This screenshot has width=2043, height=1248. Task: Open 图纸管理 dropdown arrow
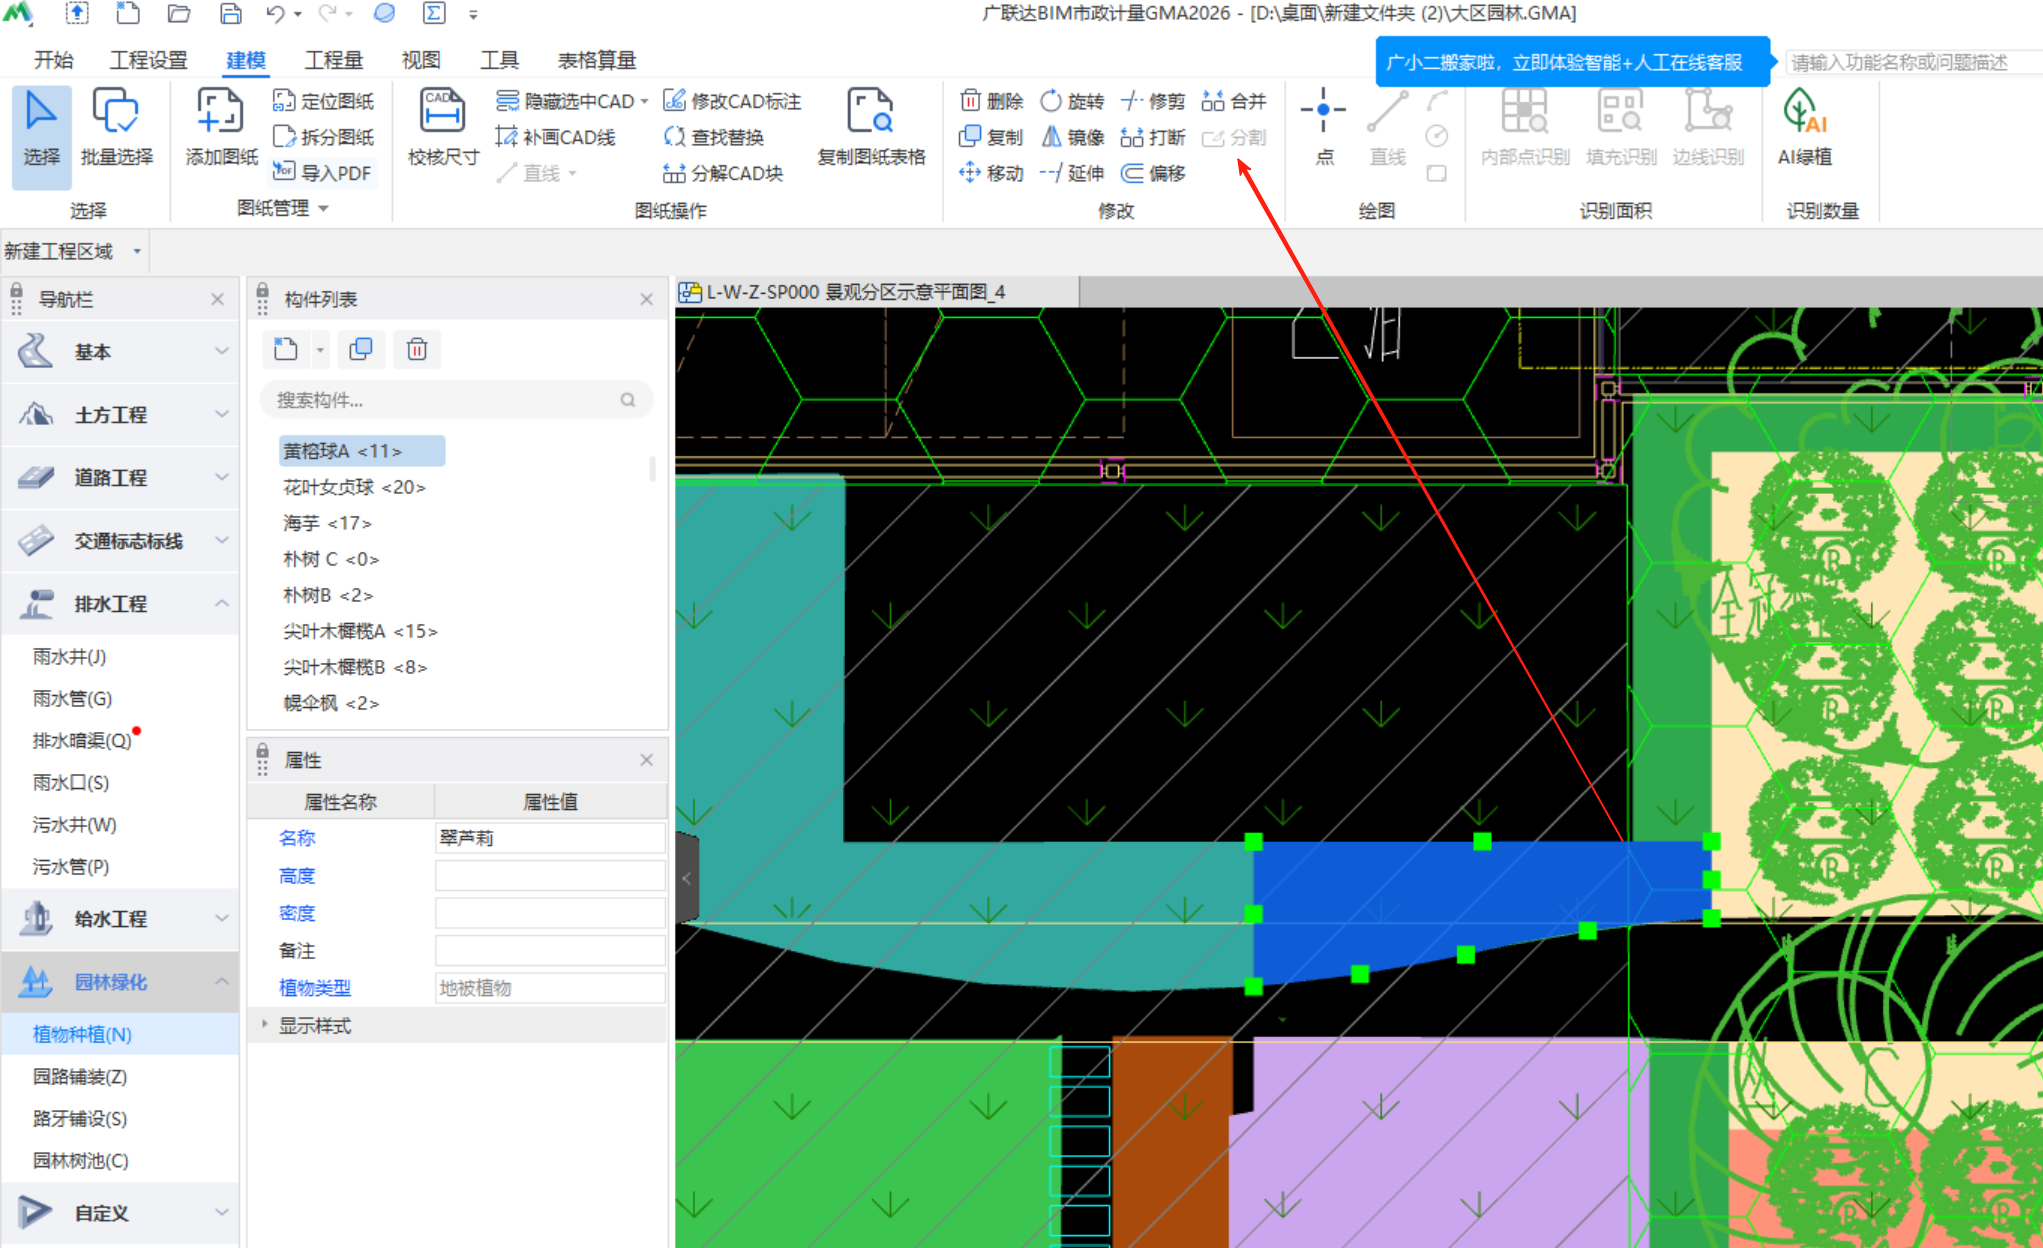tap(323, 209)
